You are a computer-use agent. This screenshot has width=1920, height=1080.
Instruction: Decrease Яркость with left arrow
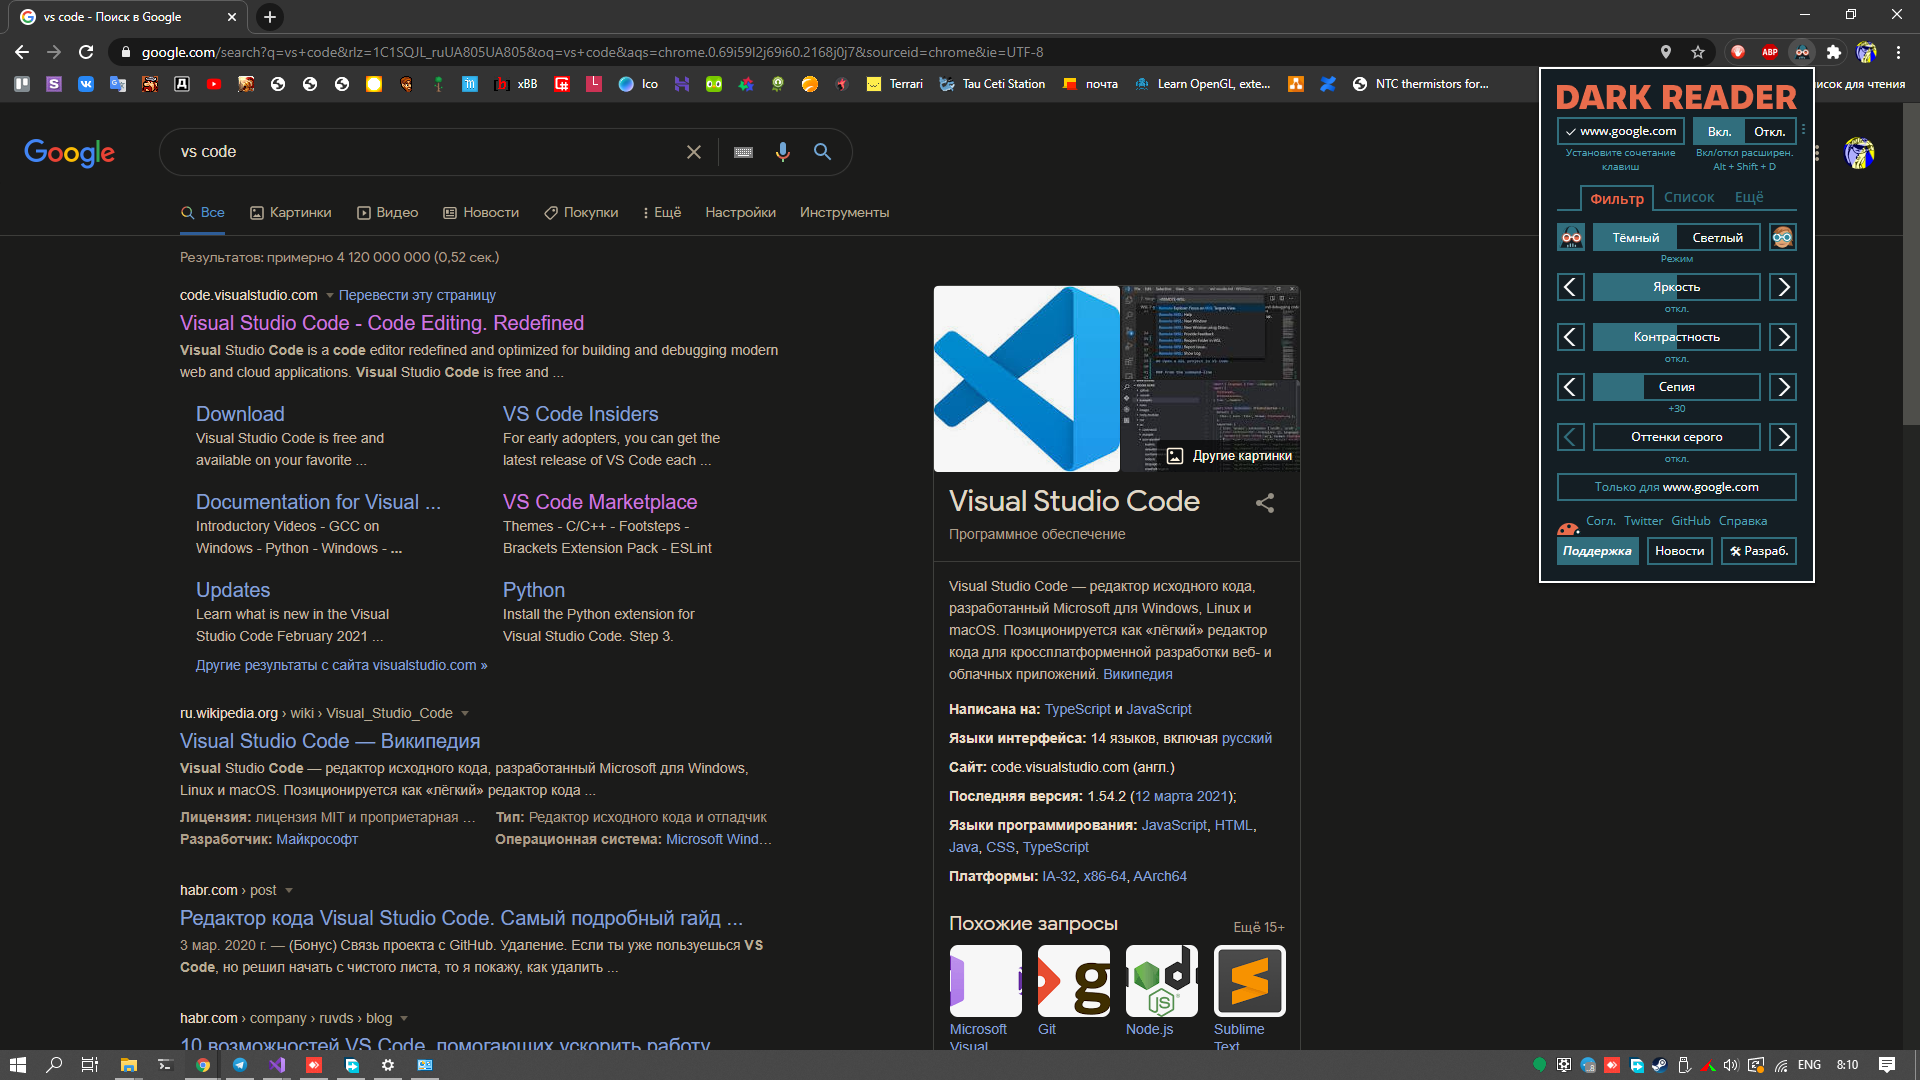pyautogui.click(x=1571, y=287)
